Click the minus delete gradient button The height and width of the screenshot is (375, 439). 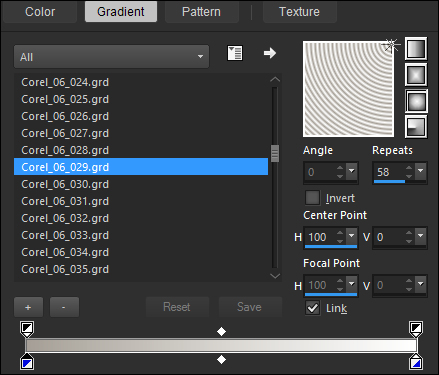coord(64,307)
